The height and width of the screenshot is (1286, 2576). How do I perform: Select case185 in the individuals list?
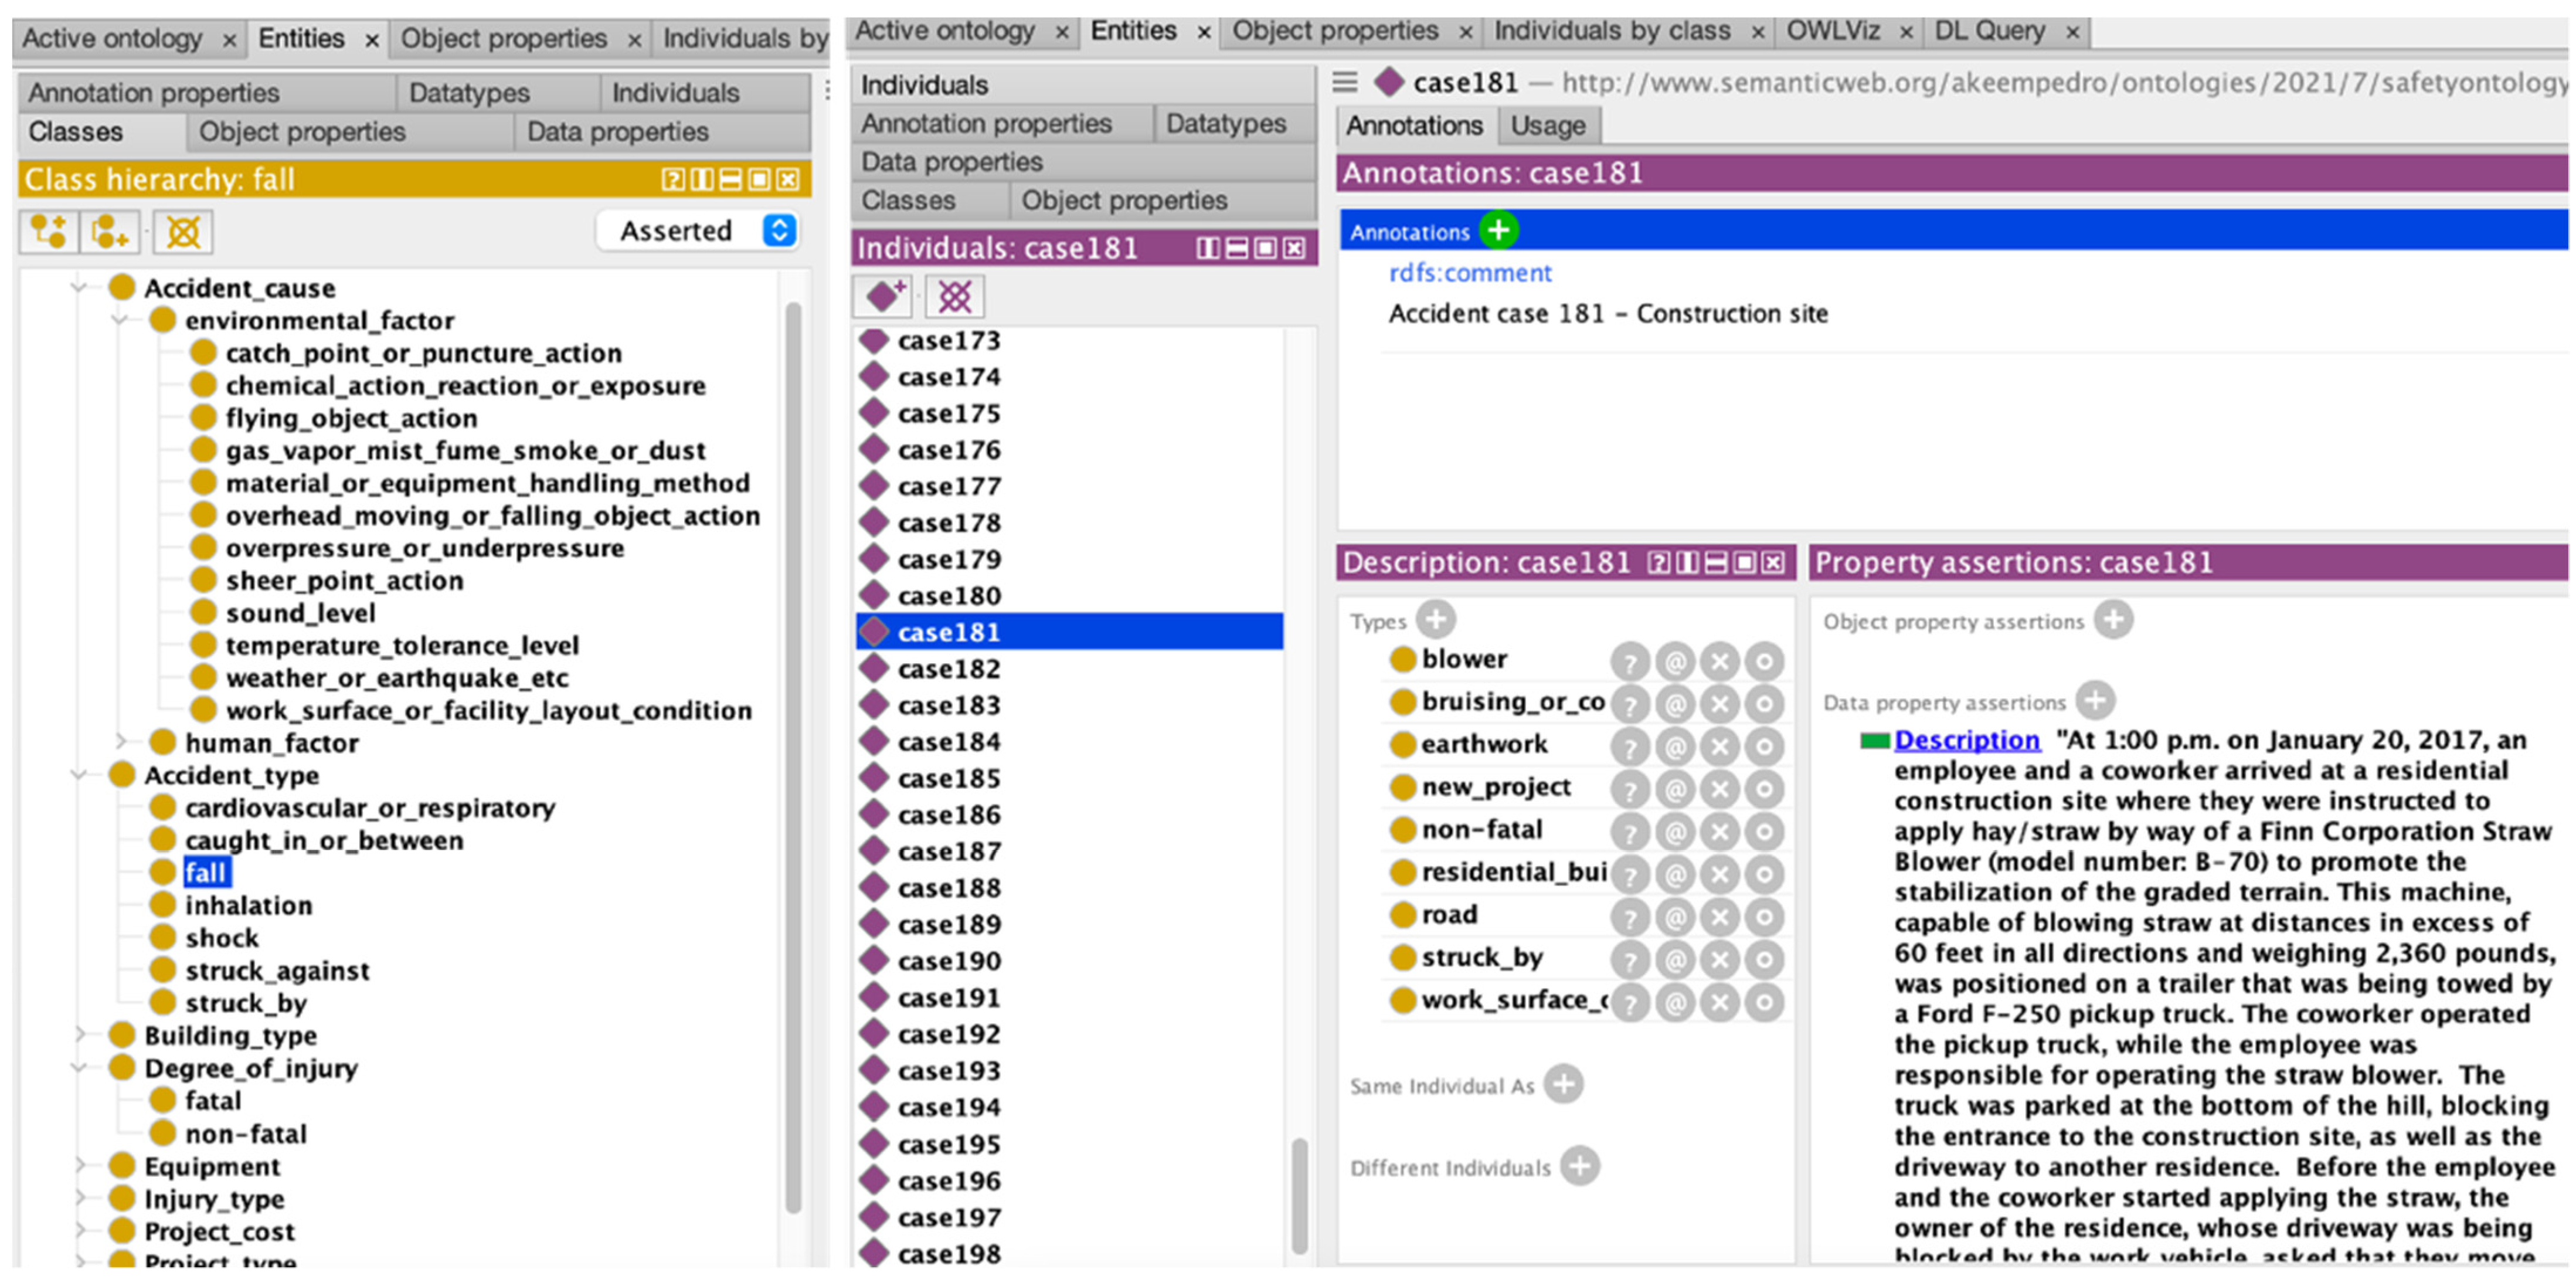pyautogui.click(x=948, y=778)
